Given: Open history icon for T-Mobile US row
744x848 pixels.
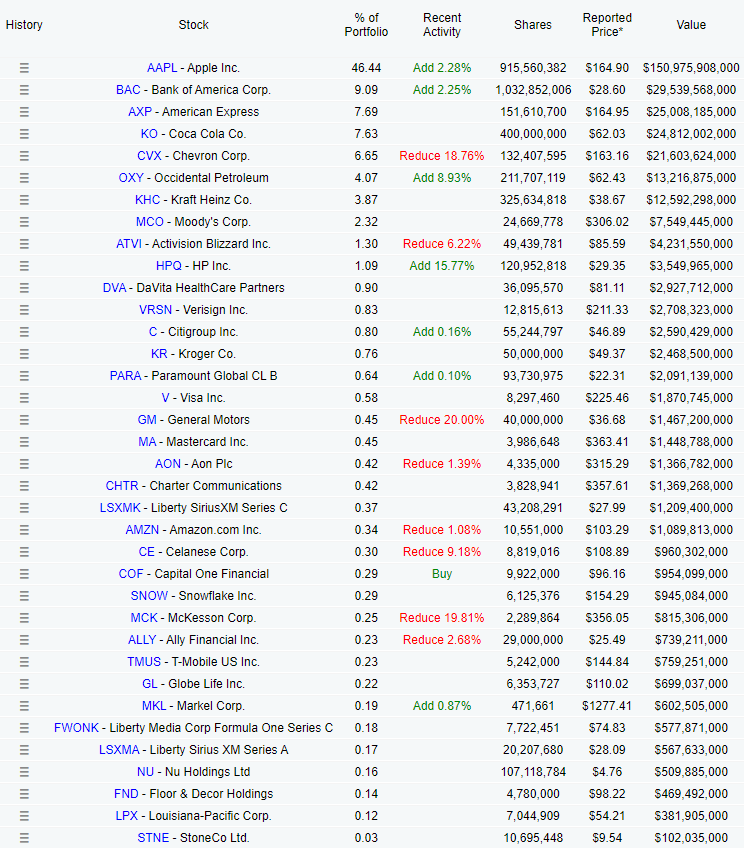Looking at the screenshot, I should click(24, 662).
